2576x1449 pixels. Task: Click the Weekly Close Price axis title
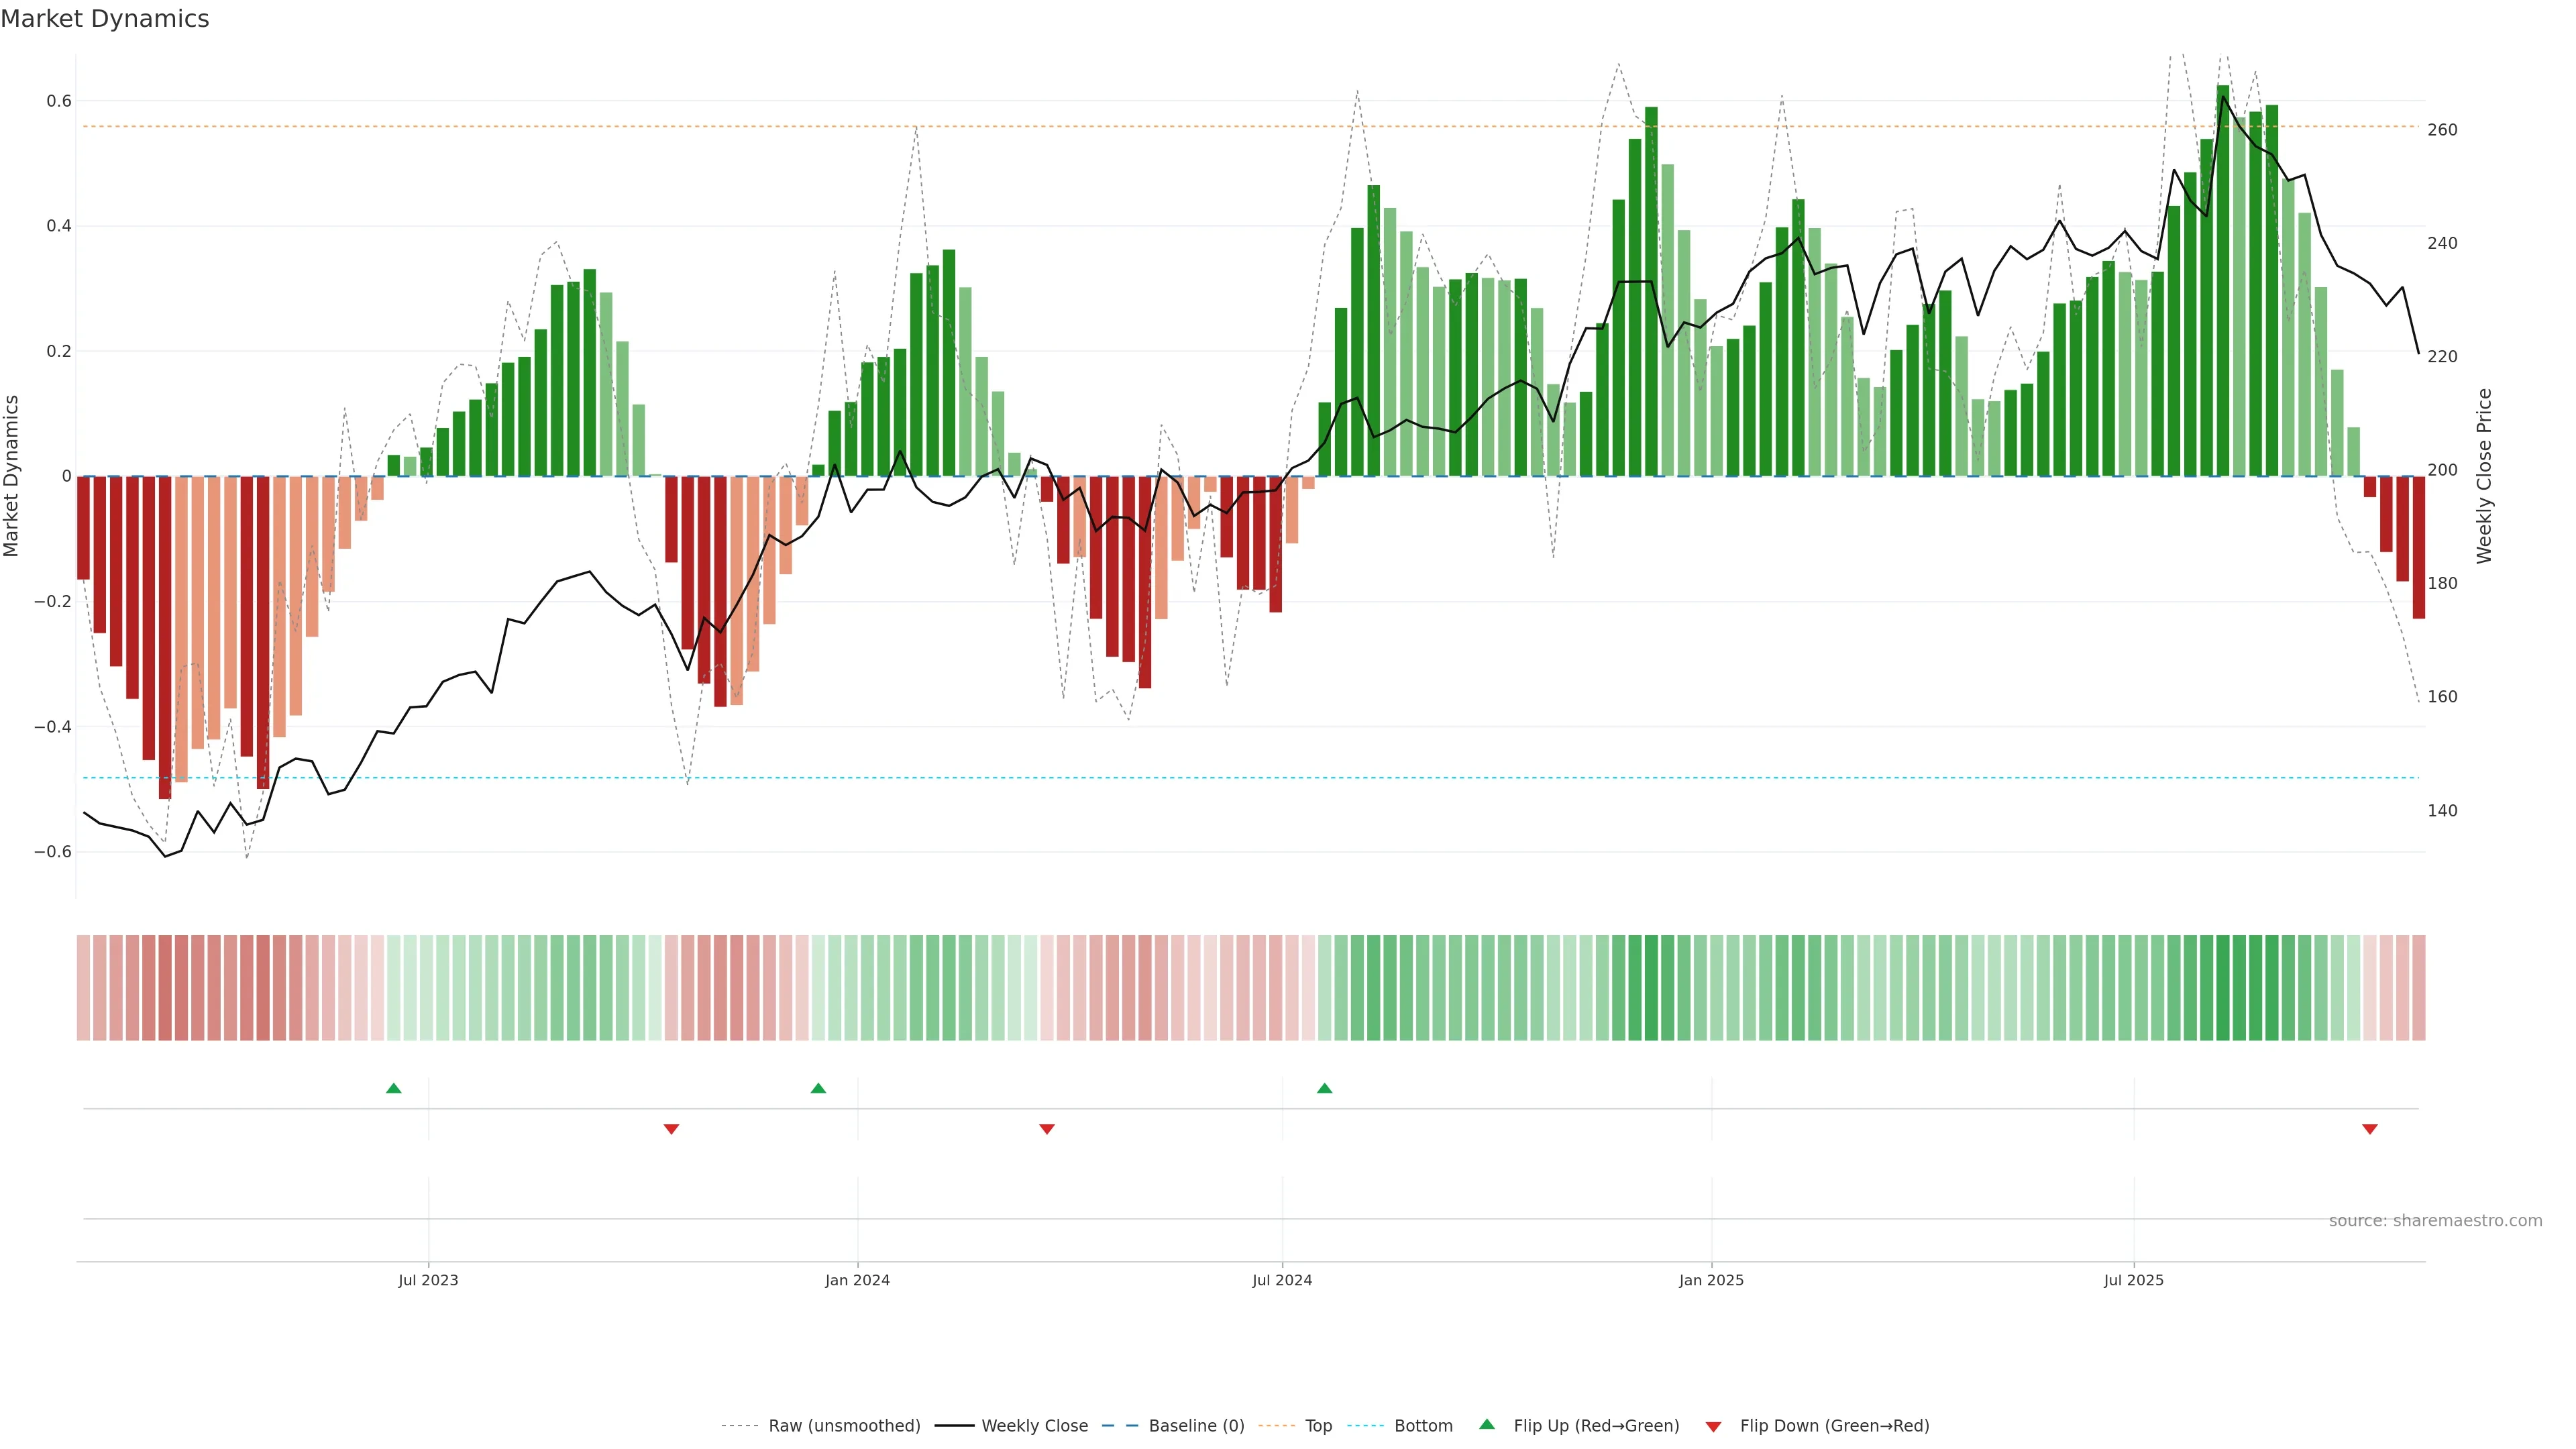pyautogui.click(x=2484, y=476)
